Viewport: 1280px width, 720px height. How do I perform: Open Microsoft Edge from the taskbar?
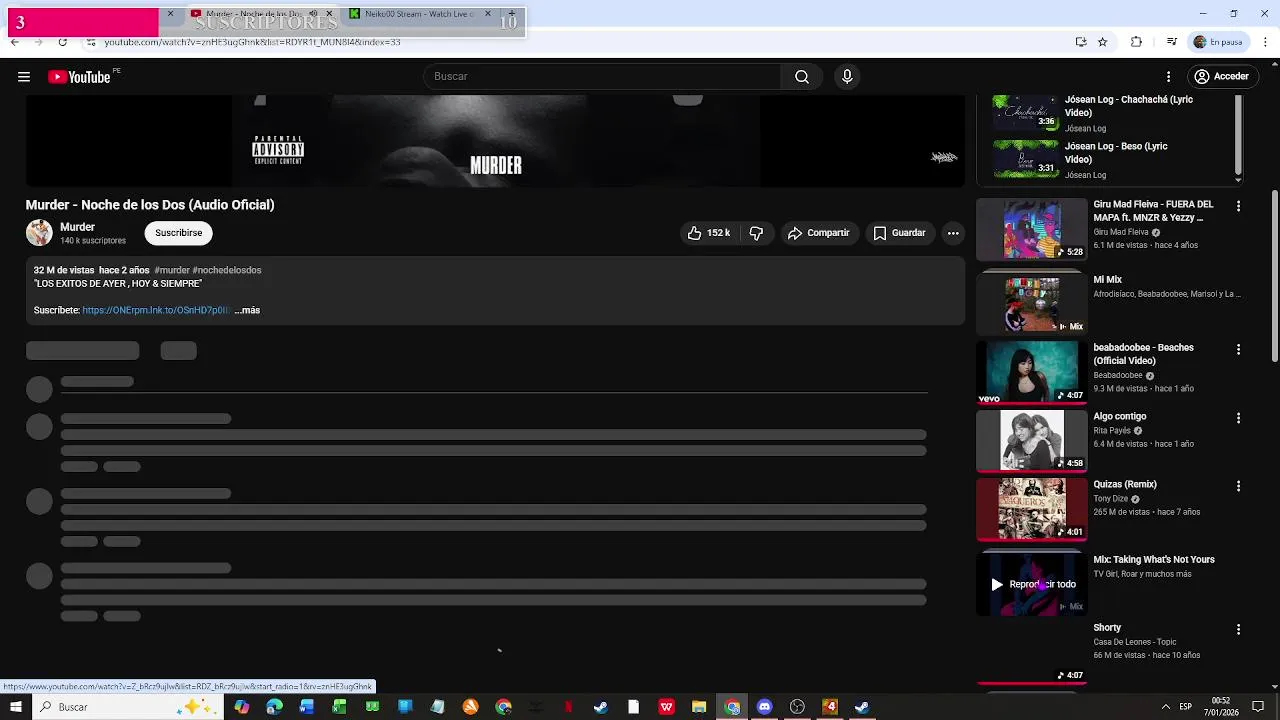point(274,707)
